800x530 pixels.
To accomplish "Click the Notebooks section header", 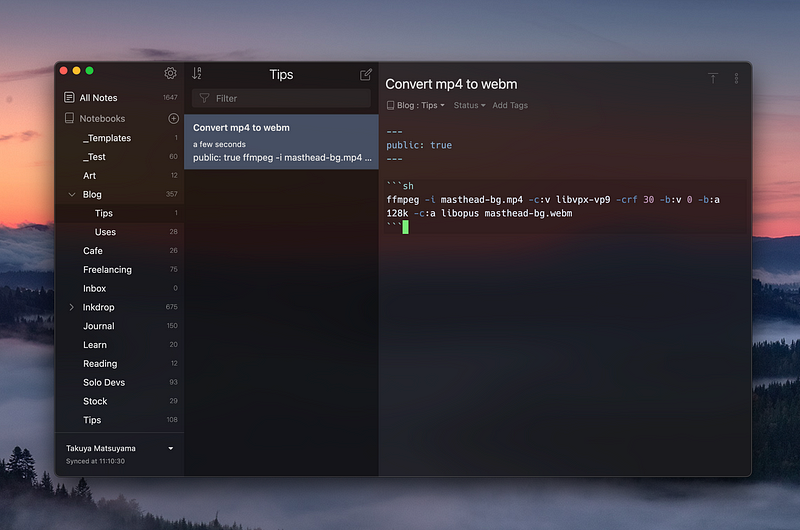I will click(102, 118).
